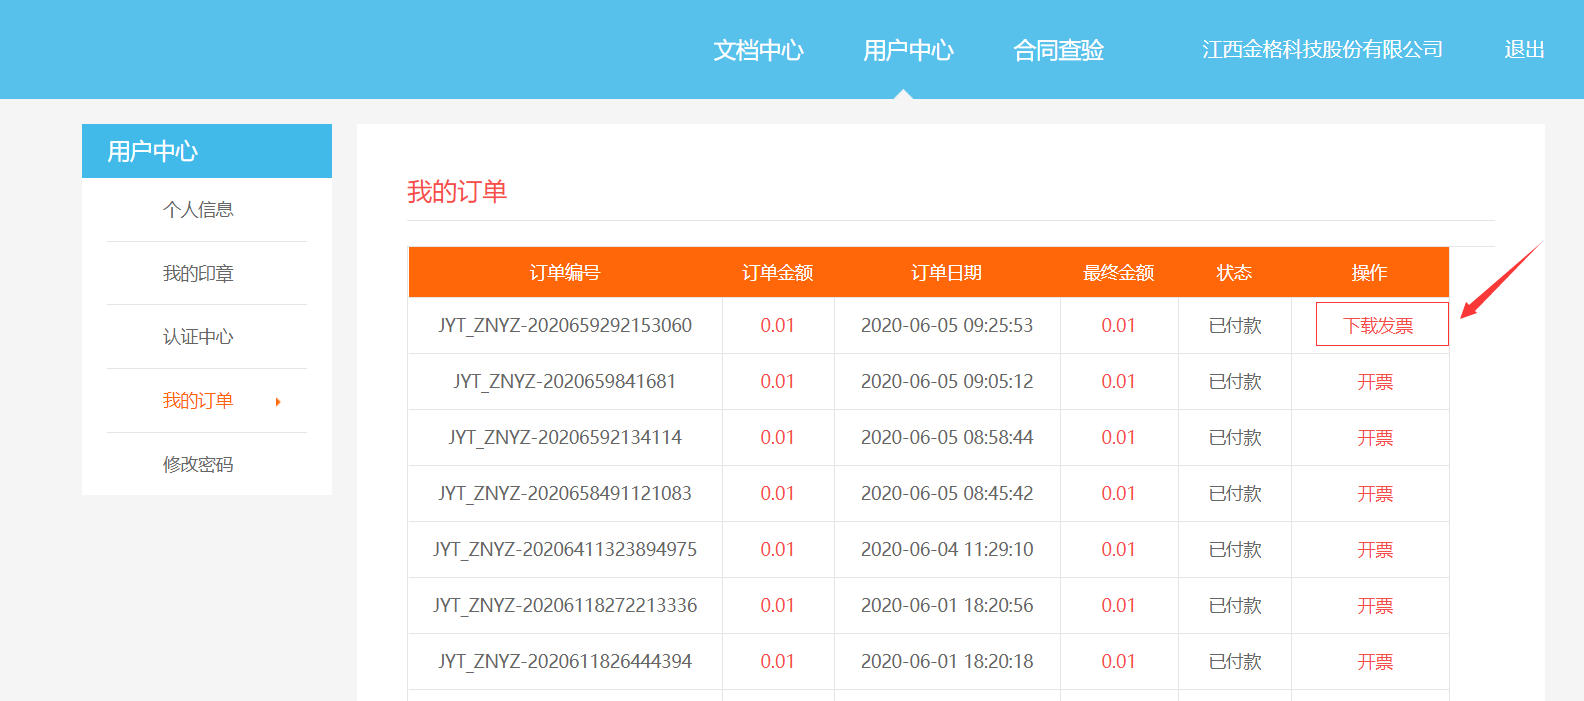
Task: Open the 文档中心 navigation tab
Action: [x=758, y=50]
